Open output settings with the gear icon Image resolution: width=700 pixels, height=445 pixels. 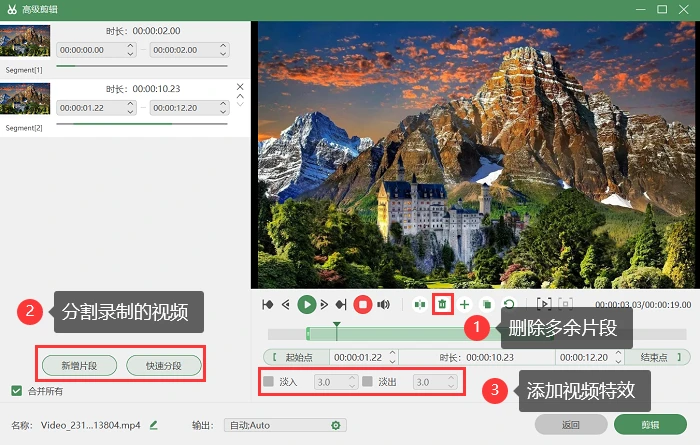pos(336,425)
